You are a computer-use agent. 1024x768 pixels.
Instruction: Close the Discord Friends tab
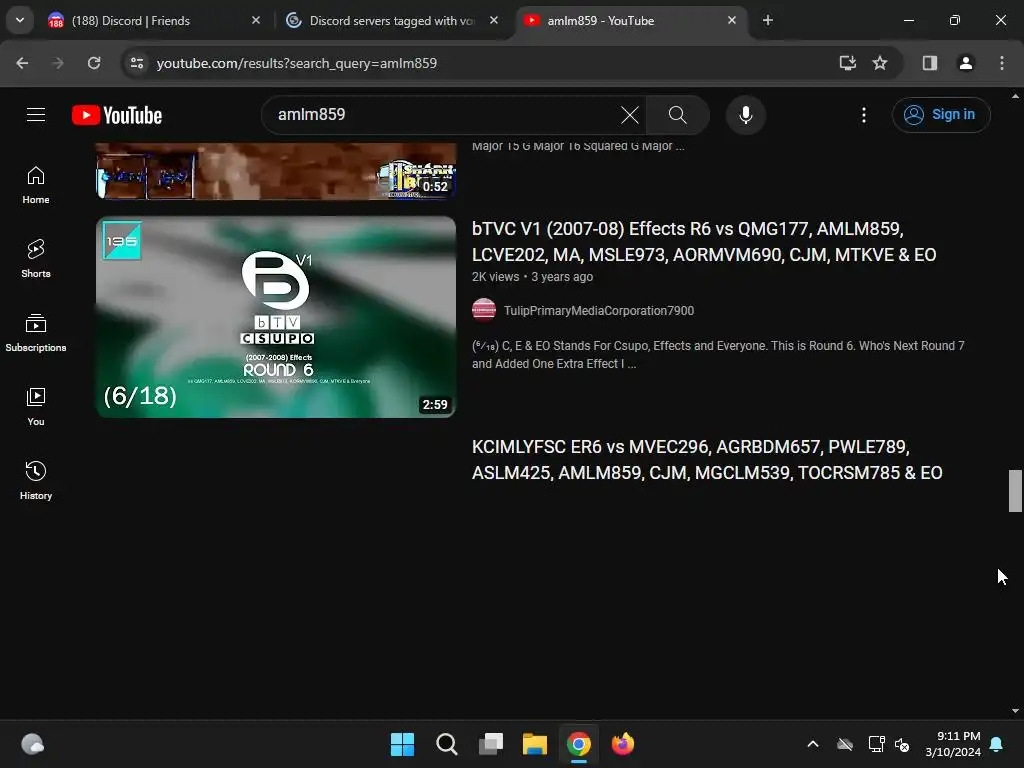tap(255, 21)
